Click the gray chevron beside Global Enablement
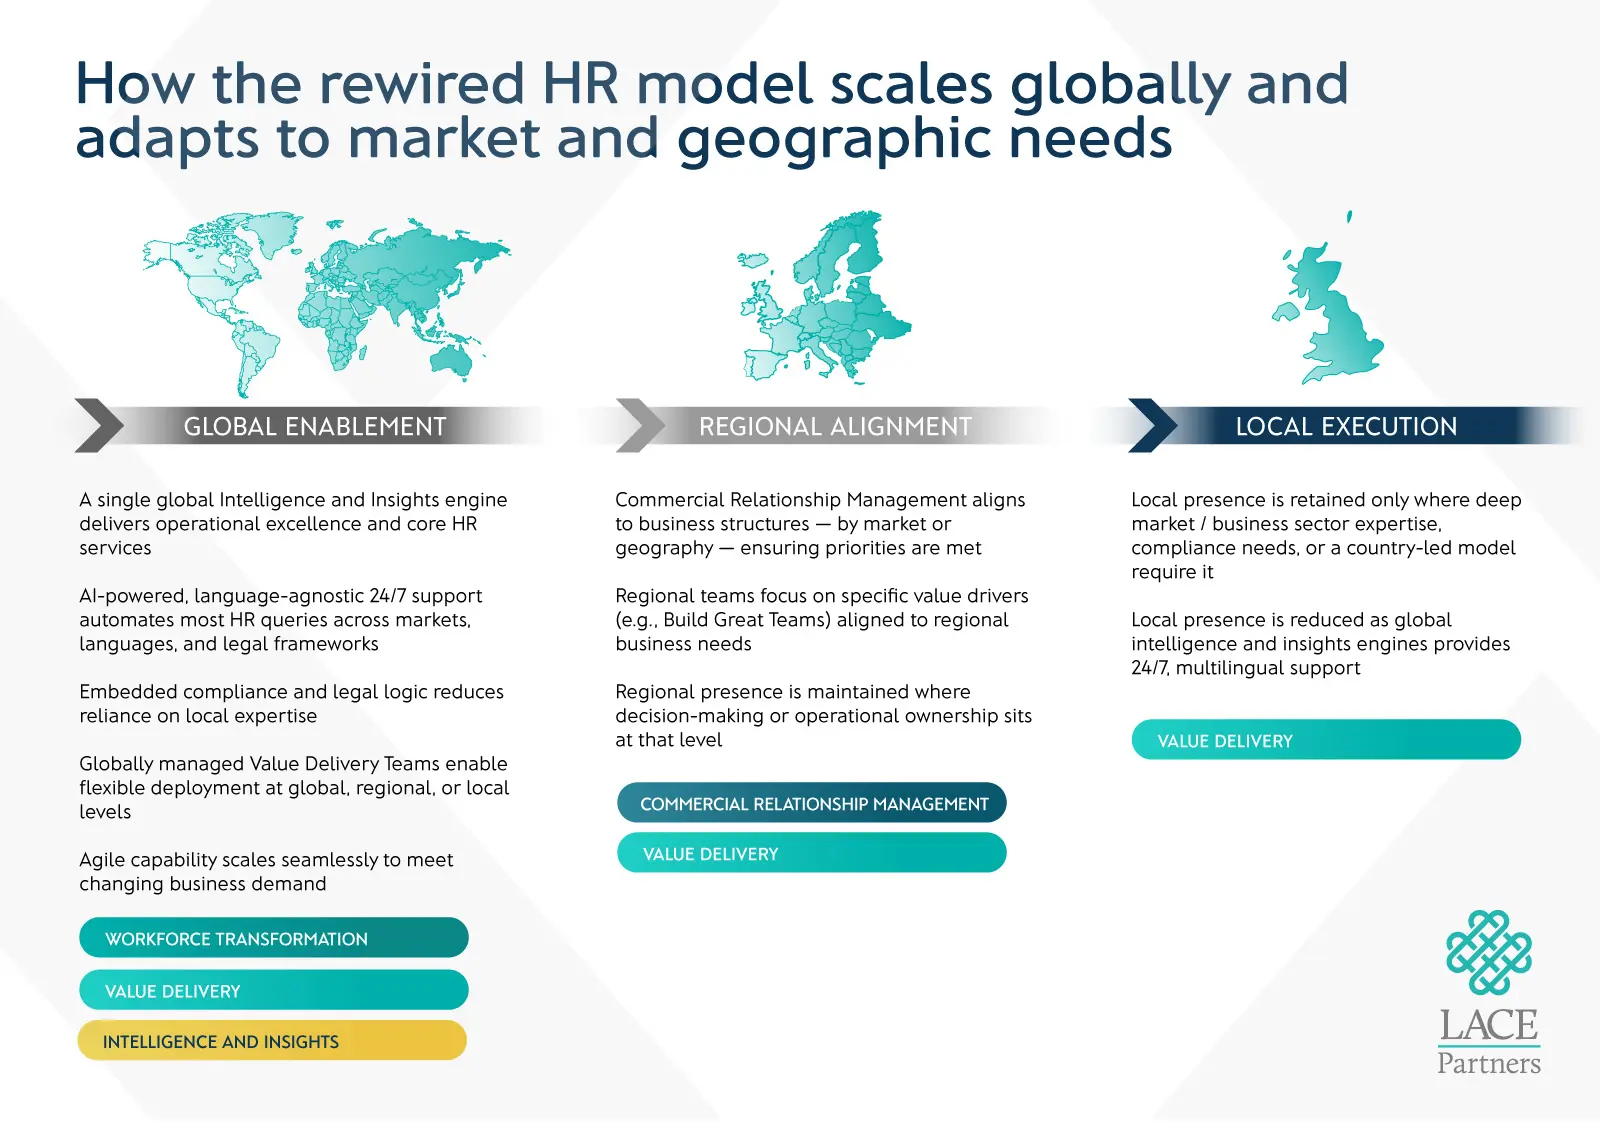Screen dimensions: 1600x1130 98,426
